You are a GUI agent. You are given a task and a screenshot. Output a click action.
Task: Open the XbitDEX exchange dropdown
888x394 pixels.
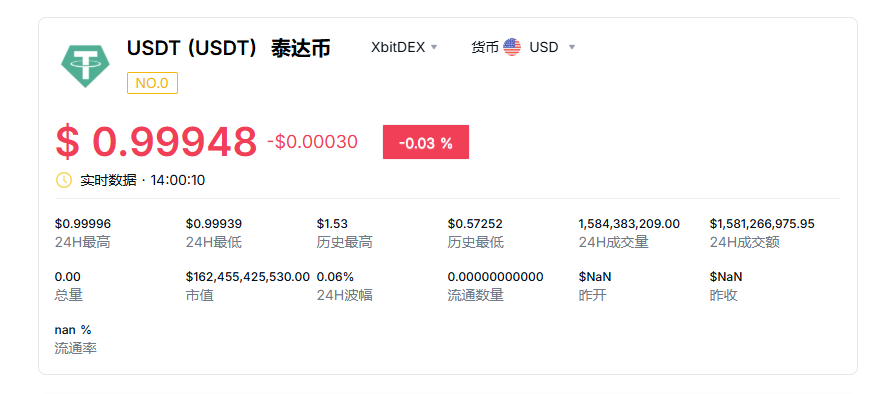(x=404, y=47)
